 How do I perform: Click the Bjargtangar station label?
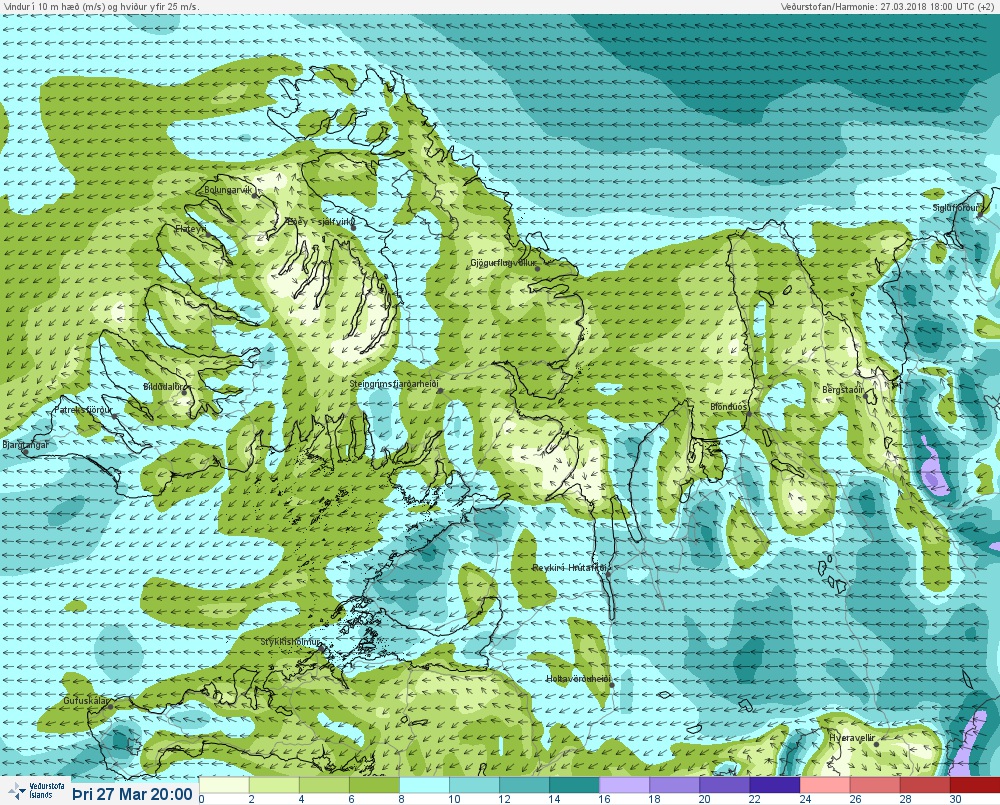point(25,445)
